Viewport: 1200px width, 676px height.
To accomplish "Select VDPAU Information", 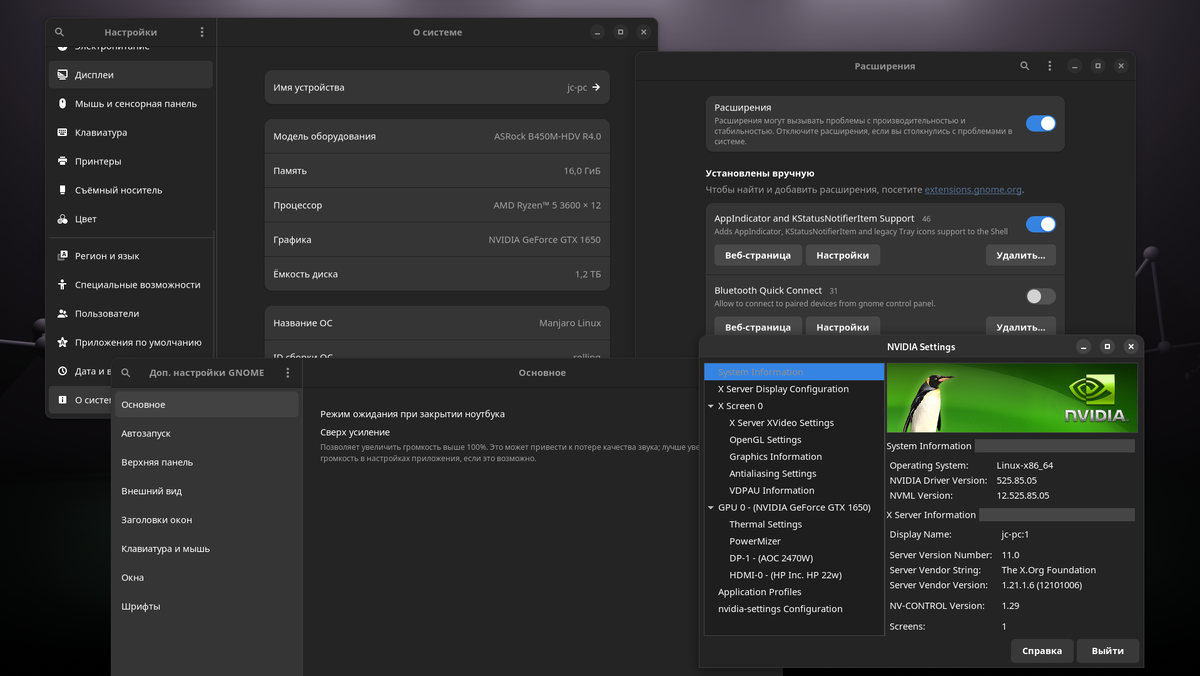I will 771,491.
